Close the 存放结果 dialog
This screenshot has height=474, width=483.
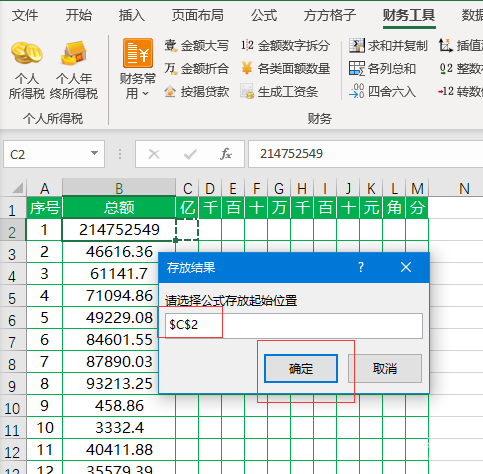click(x=406, y=267)
